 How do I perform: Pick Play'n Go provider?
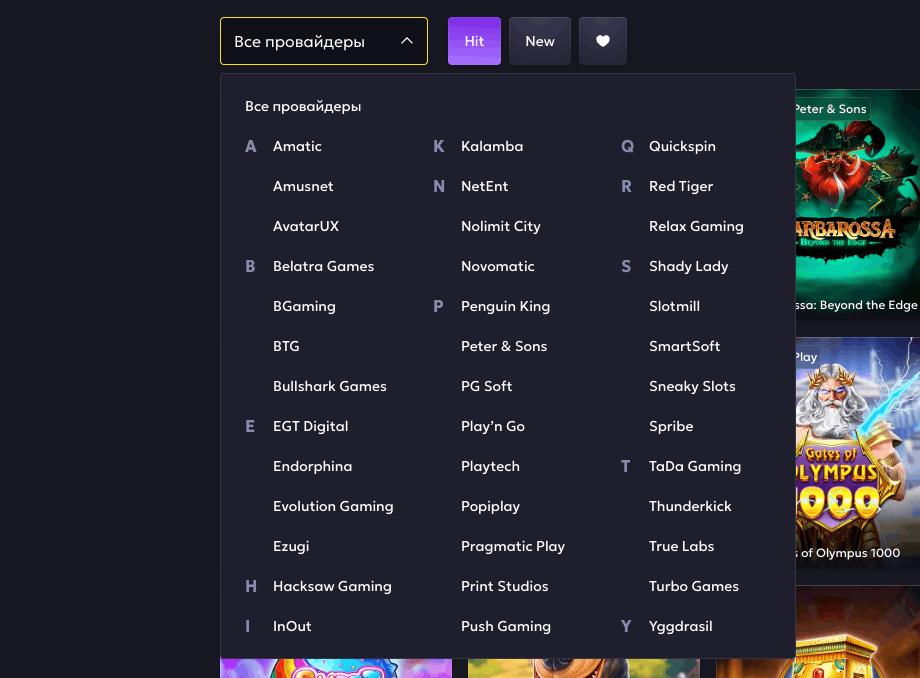pos(493,426)
